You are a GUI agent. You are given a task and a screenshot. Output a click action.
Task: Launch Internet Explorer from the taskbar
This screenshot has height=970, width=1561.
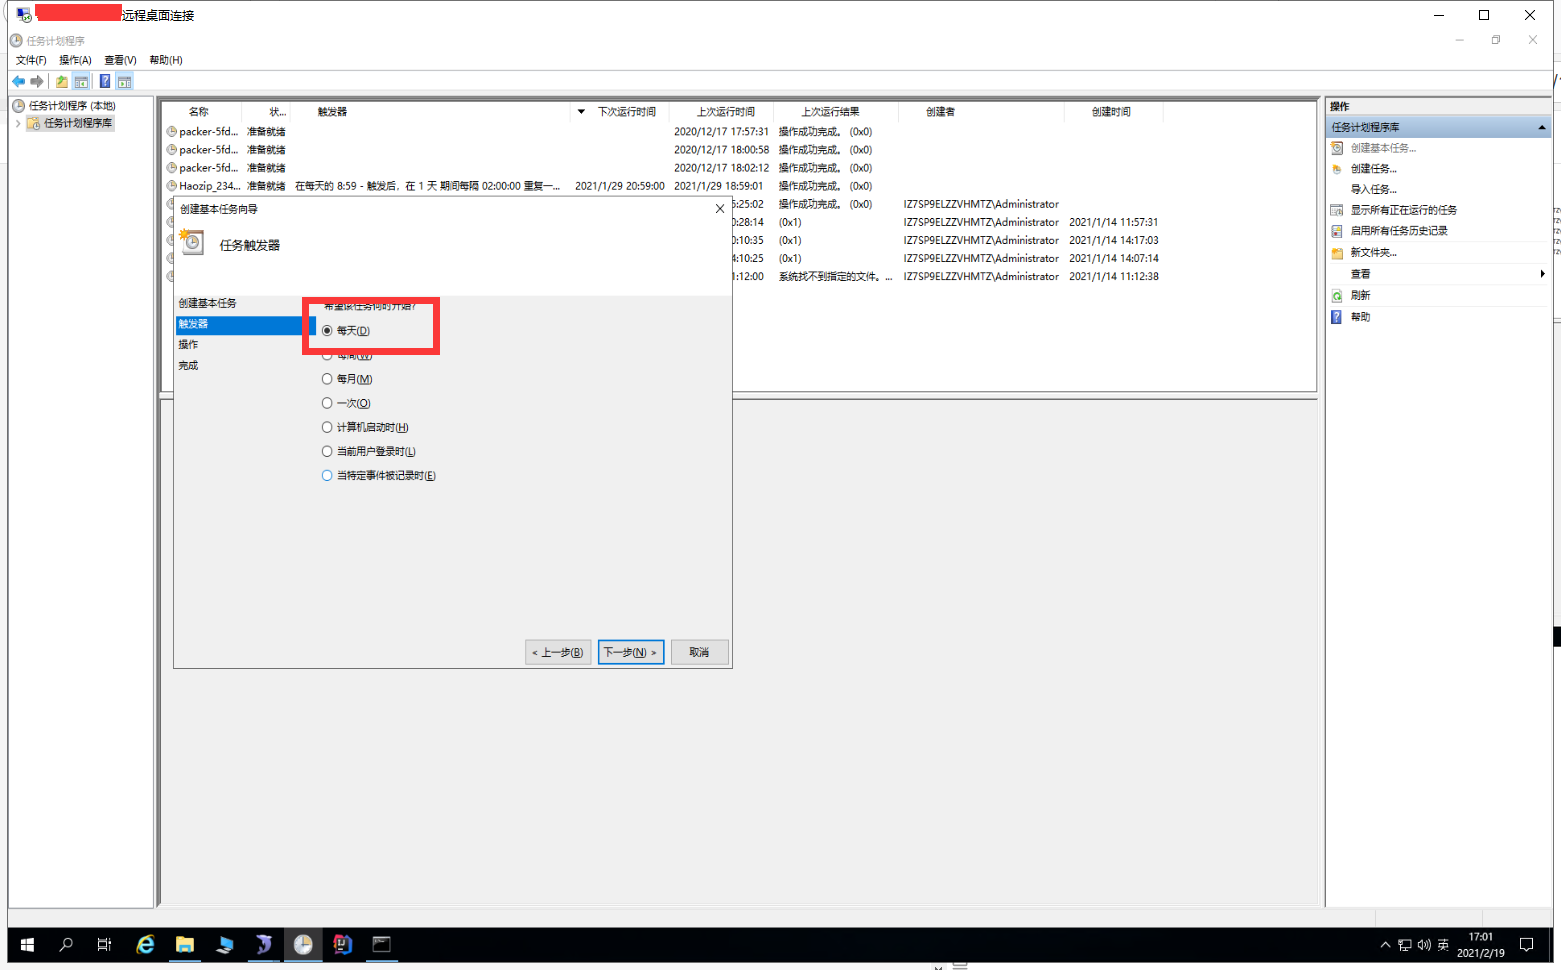[x=145, y=944]
